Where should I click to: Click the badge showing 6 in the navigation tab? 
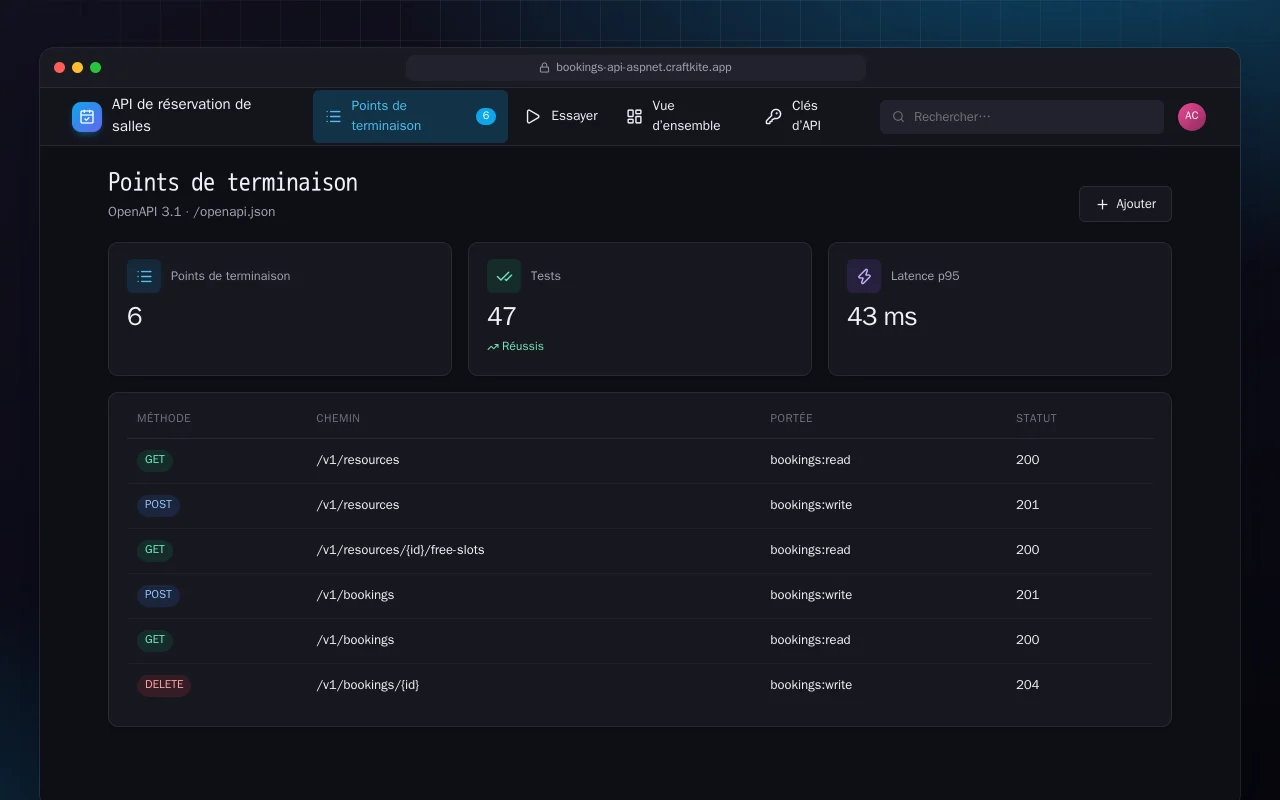[x=486, y=116]
